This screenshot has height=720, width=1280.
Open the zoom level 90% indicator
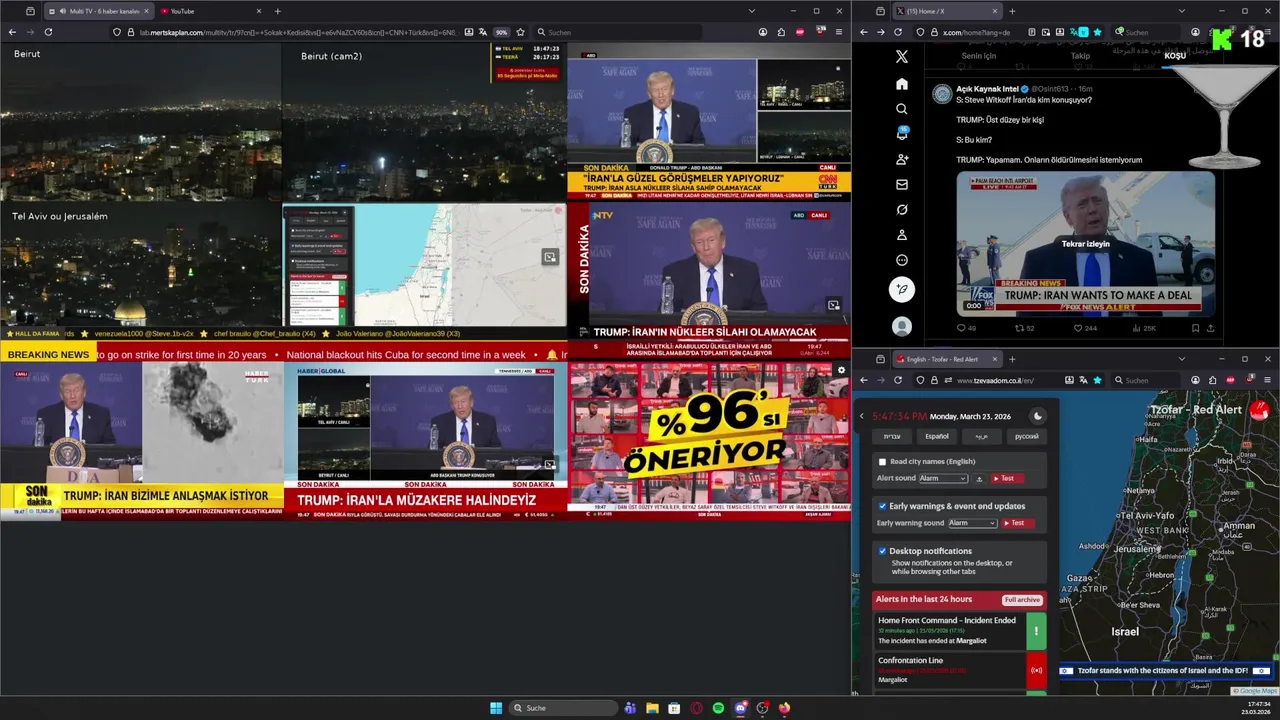click(502, 32)
